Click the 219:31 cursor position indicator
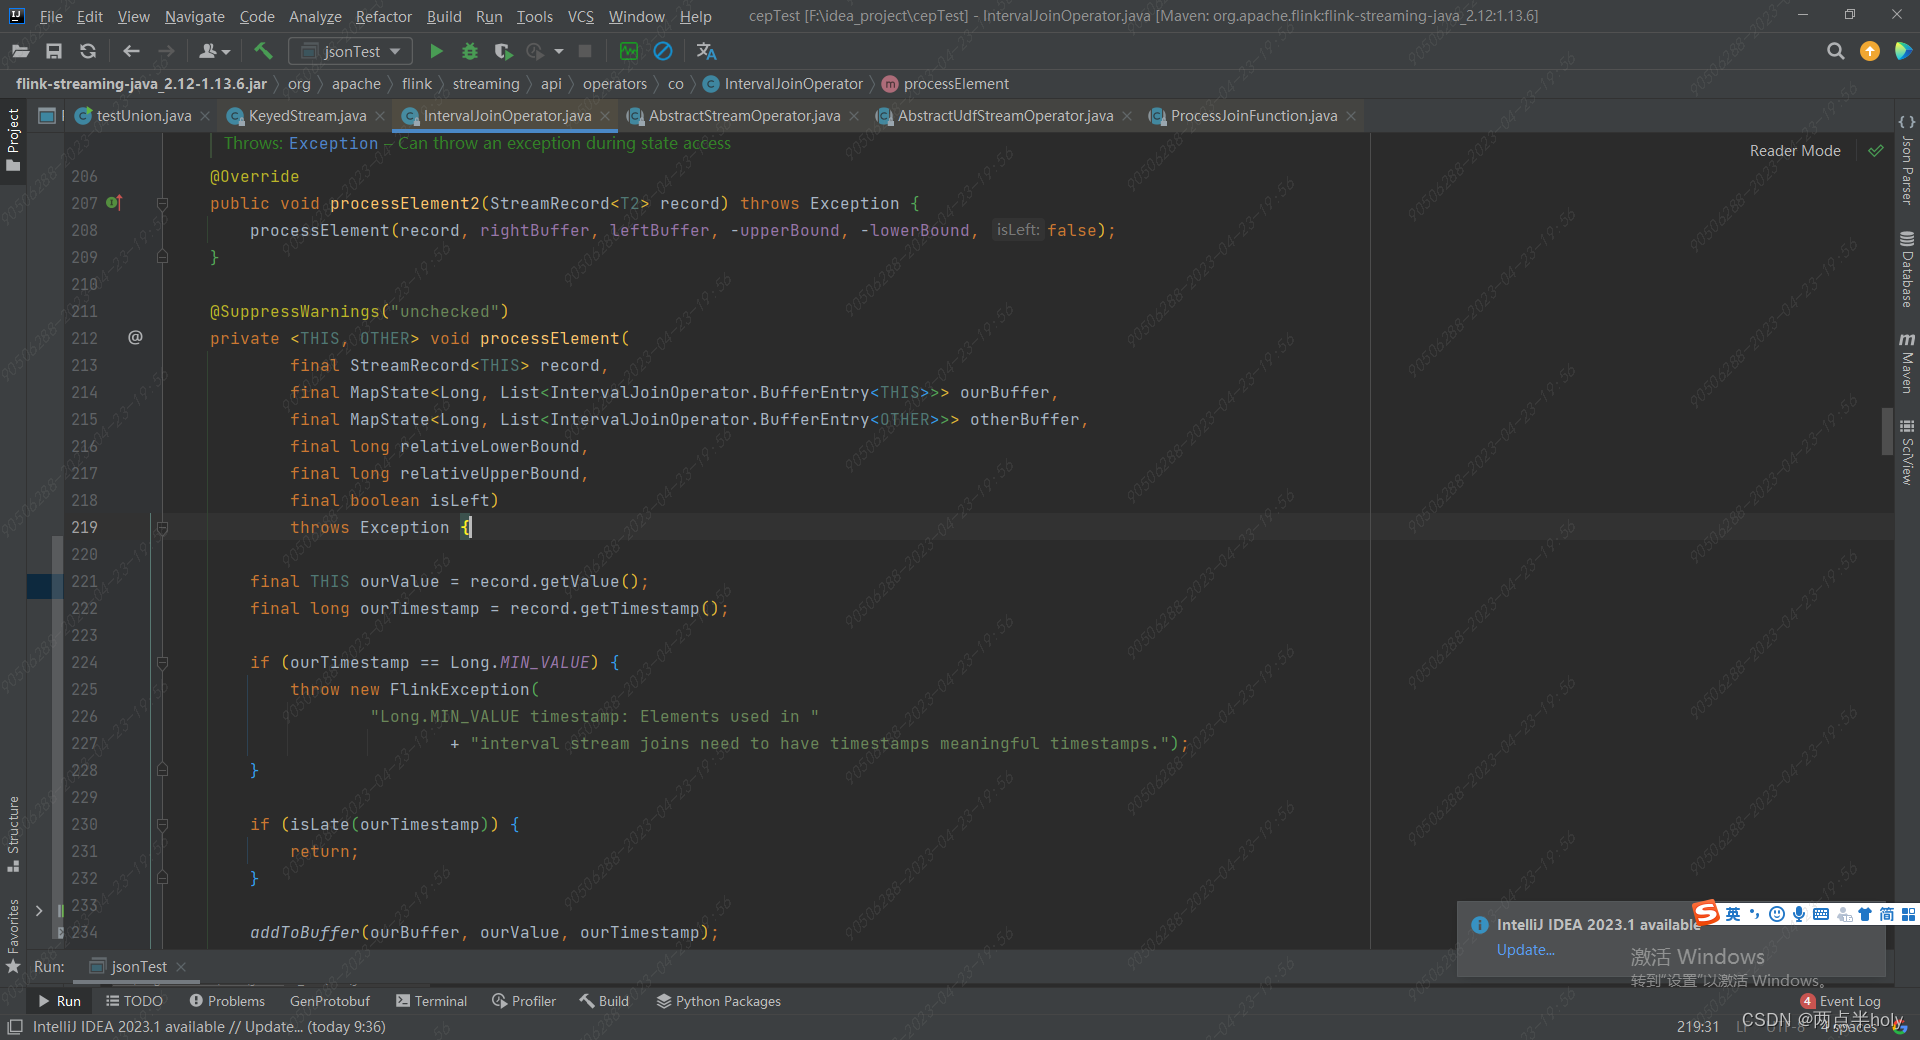Image resolution: width=1920 pixels, height=1040 pixels. pyautogui.click(x=1697, y=1027)
